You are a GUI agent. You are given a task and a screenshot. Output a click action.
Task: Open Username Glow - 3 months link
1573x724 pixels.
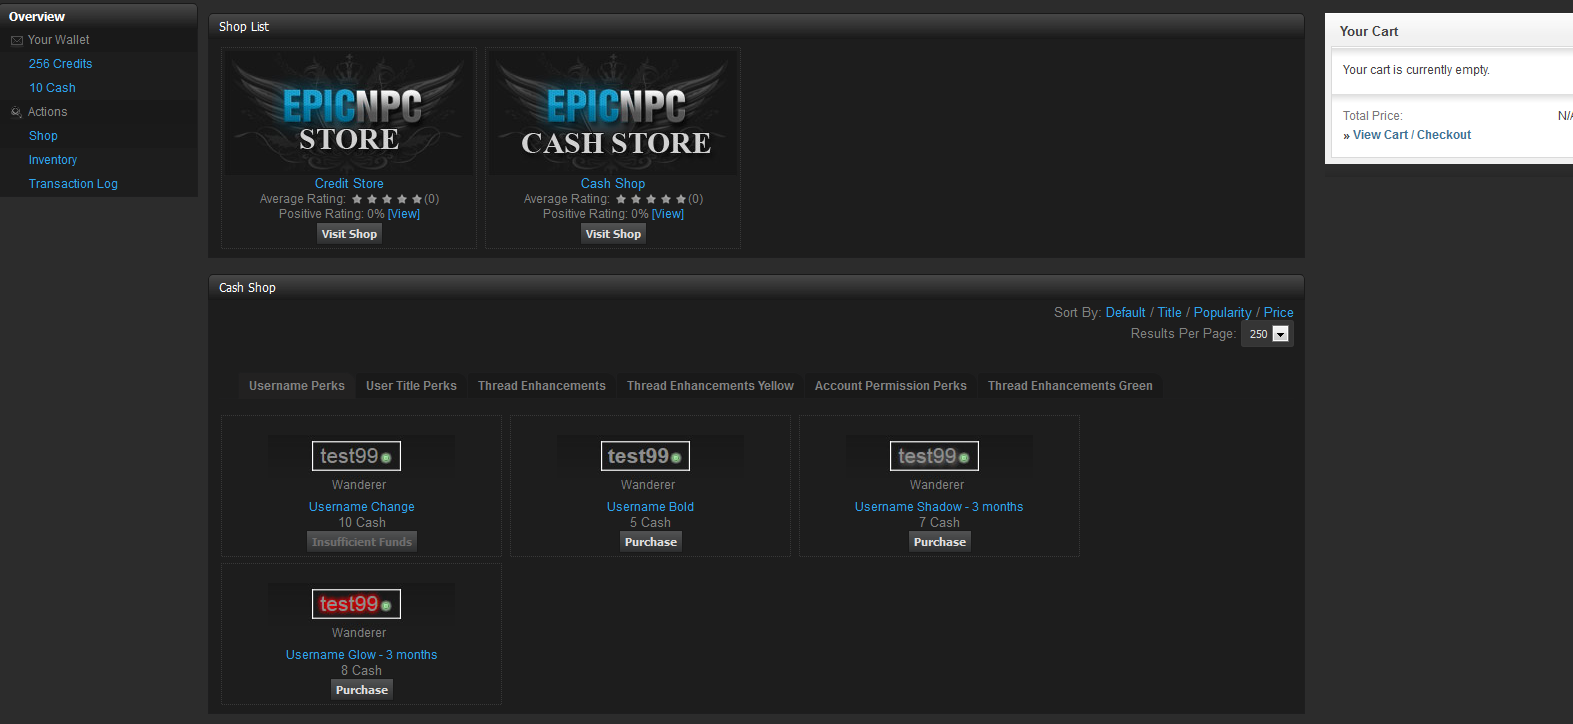361,655
